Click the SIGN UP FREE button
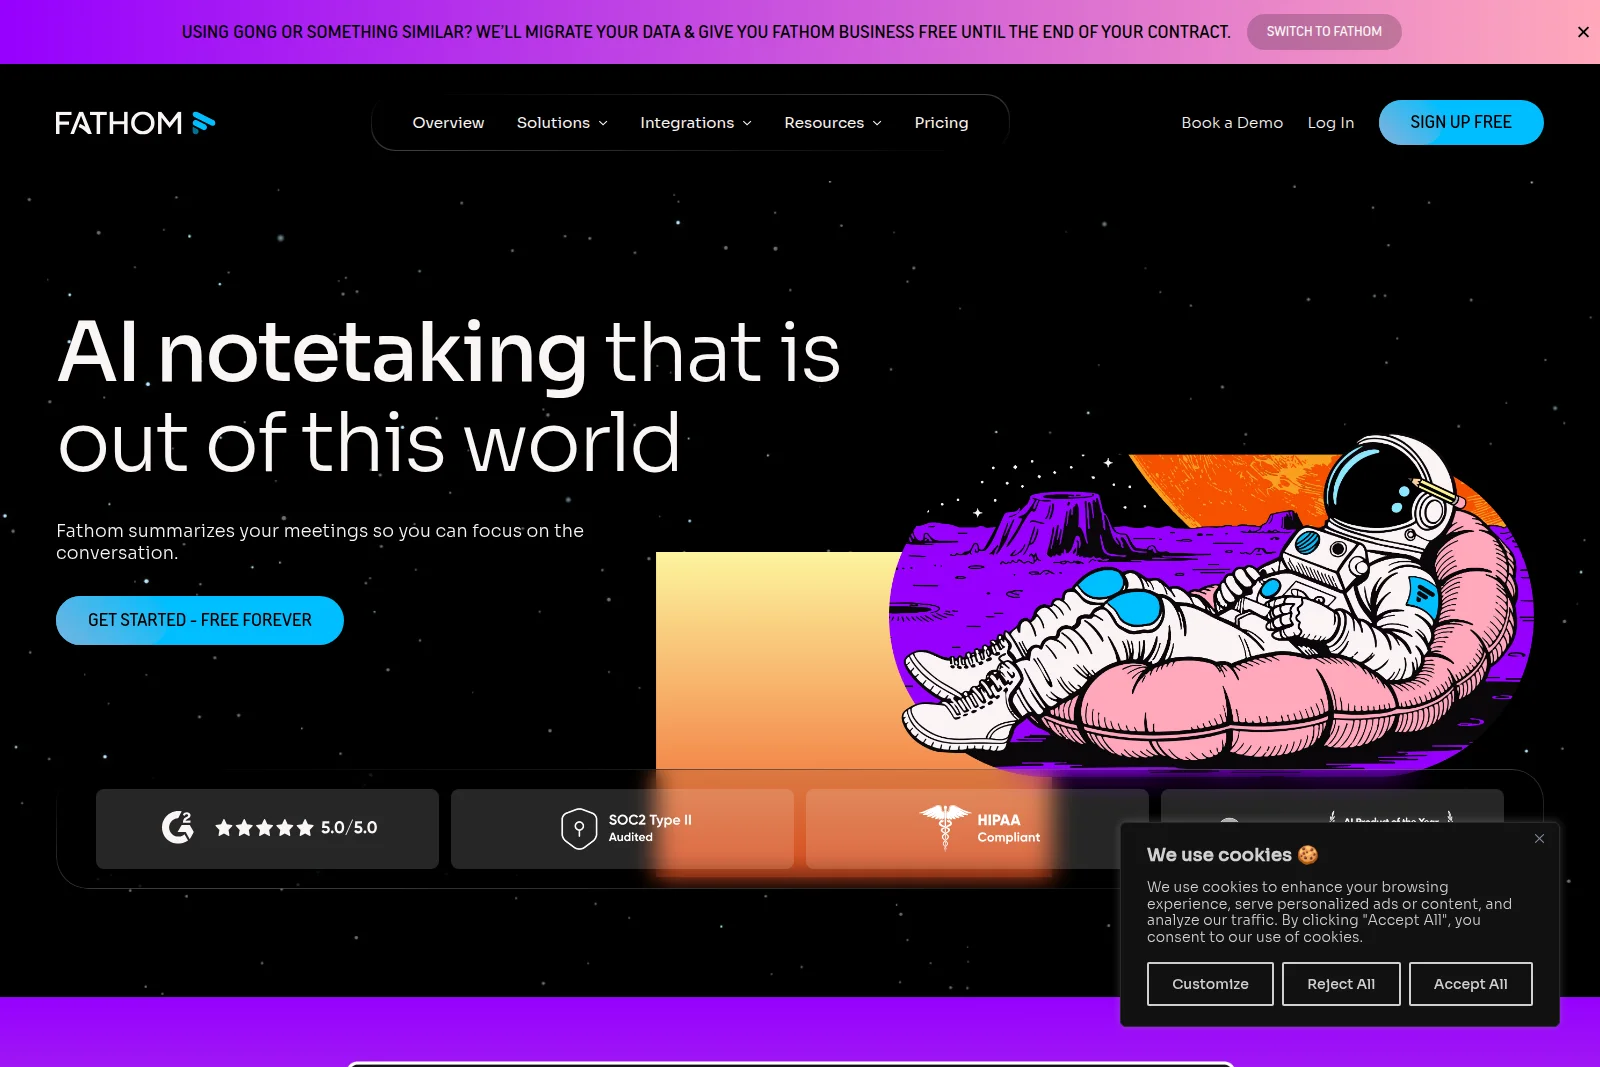 tap(1461, 122)
